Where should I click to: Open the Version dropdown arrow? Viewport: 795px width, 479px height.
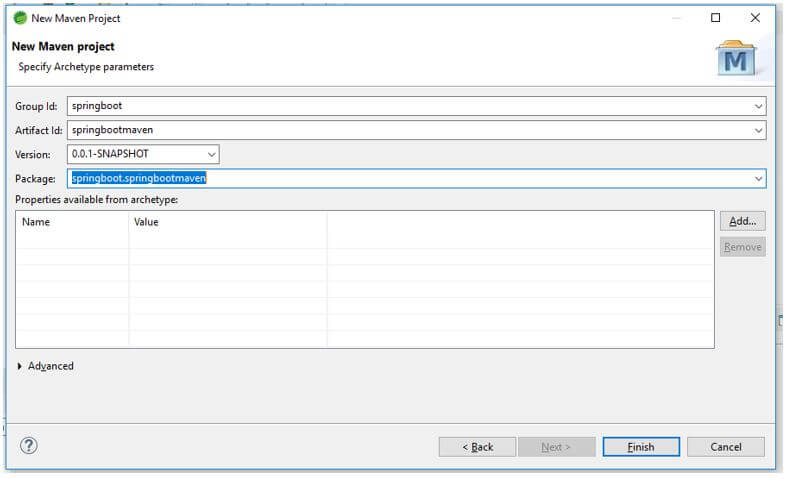211,155
